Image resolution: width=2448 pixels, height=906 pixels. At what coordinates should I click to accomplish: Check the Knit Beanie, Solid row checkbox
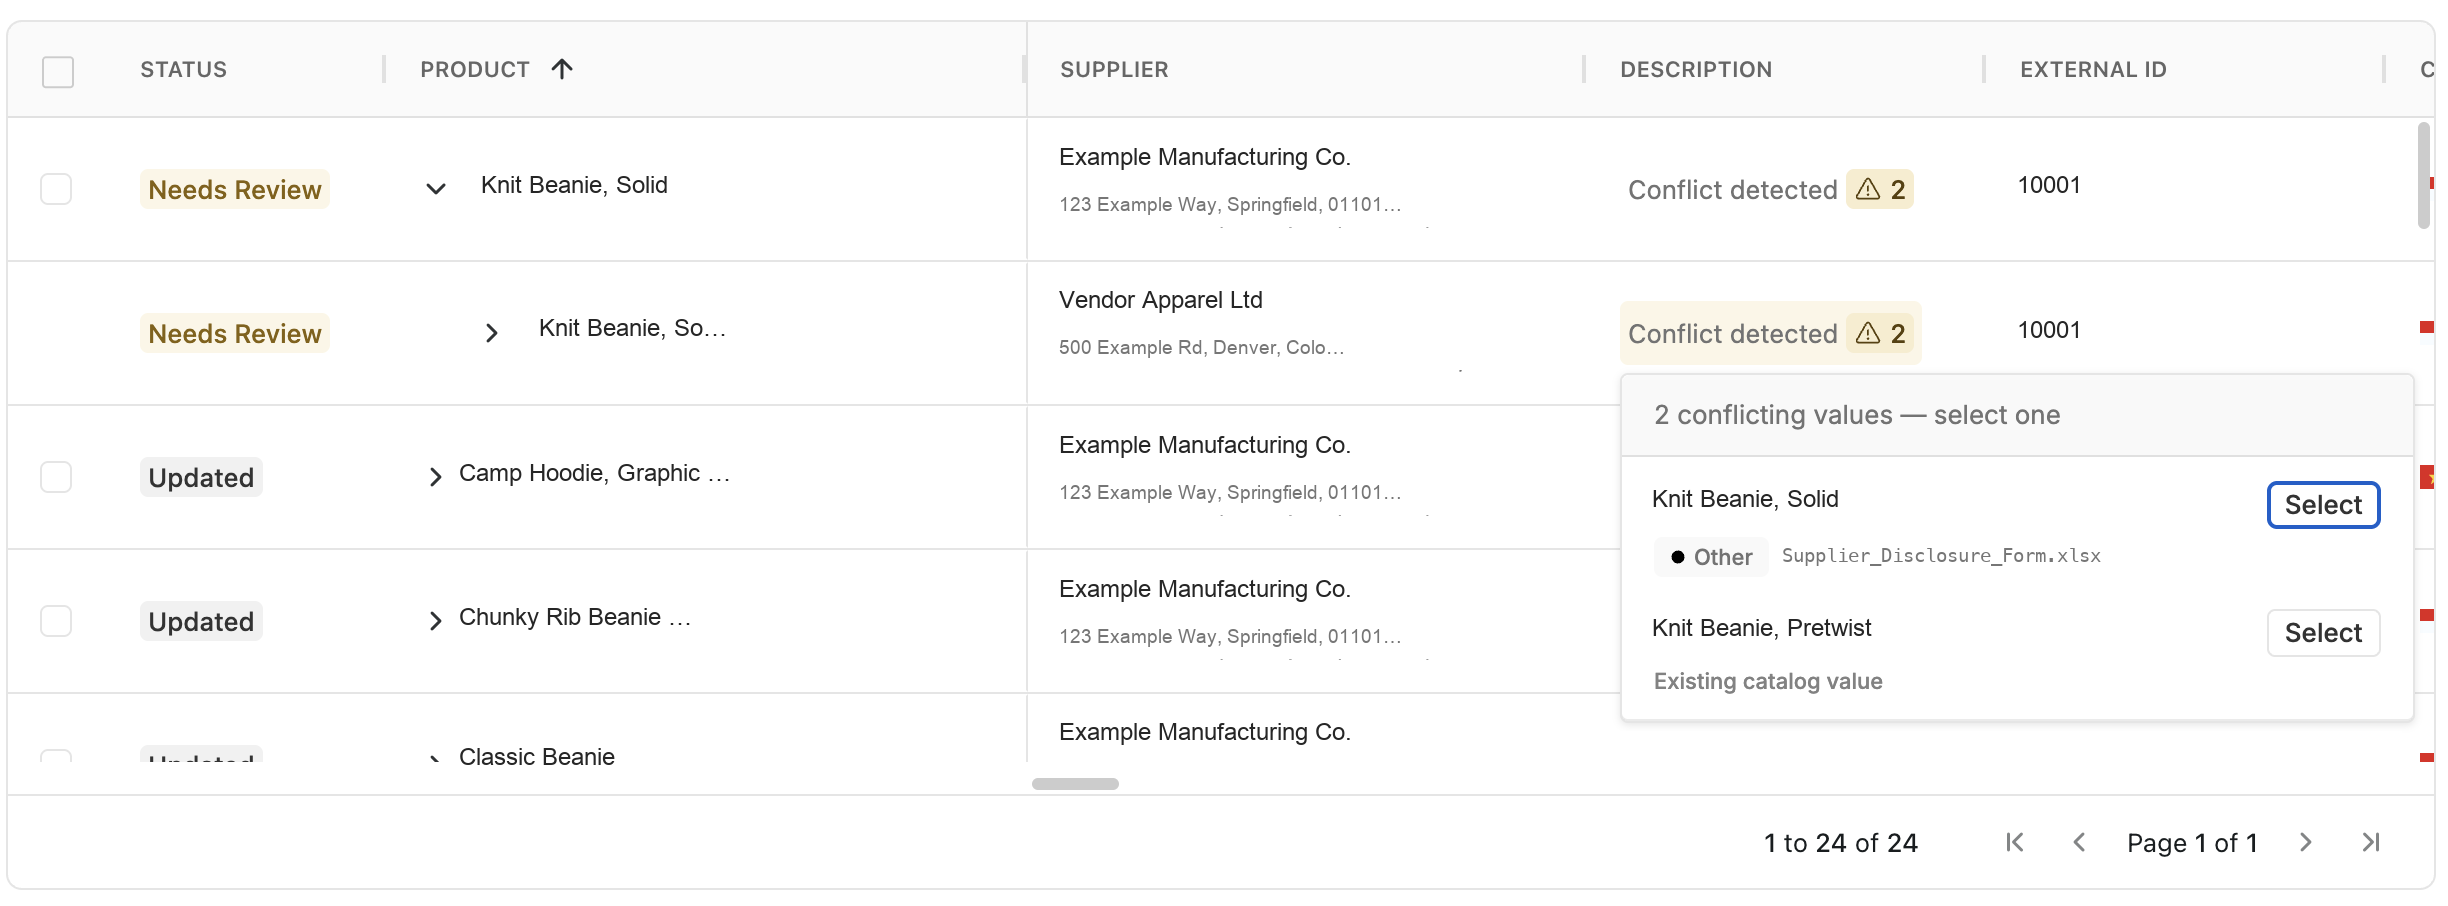pyautogui.click(x=56, y=189)
